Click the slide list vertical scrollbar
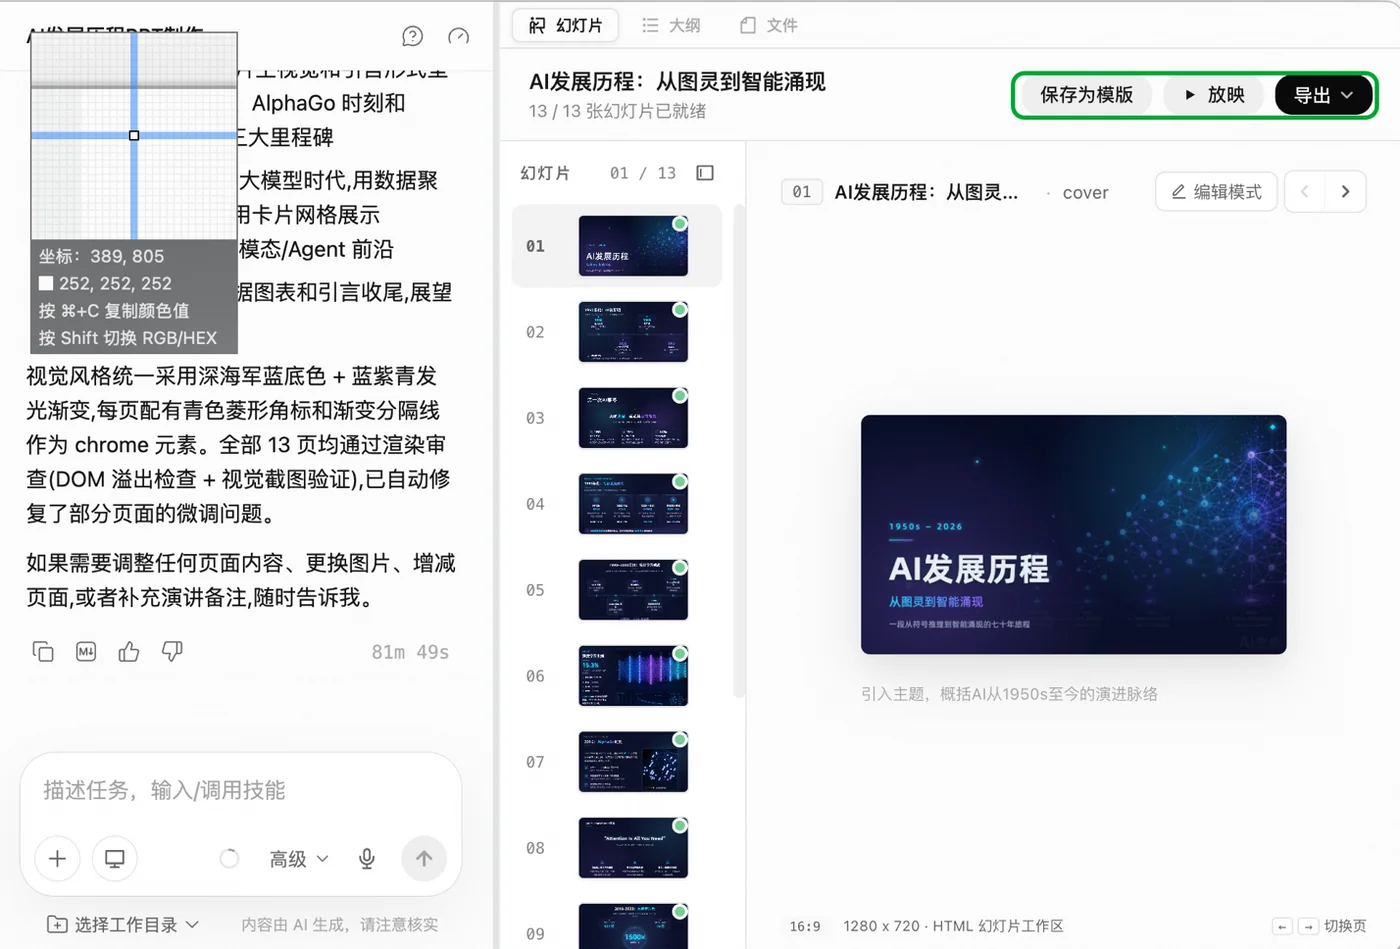Image resolution: width=1400 pixels, height=949 pixels. 739,450
